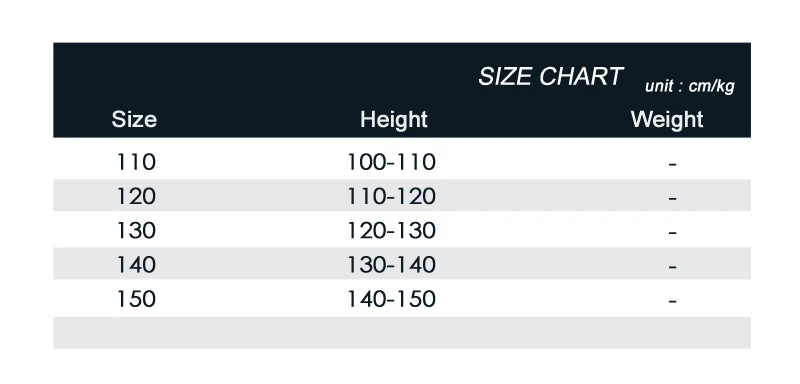This screenshot has height=384, width=800.
Task: Click size value 120
Action: 136,196
